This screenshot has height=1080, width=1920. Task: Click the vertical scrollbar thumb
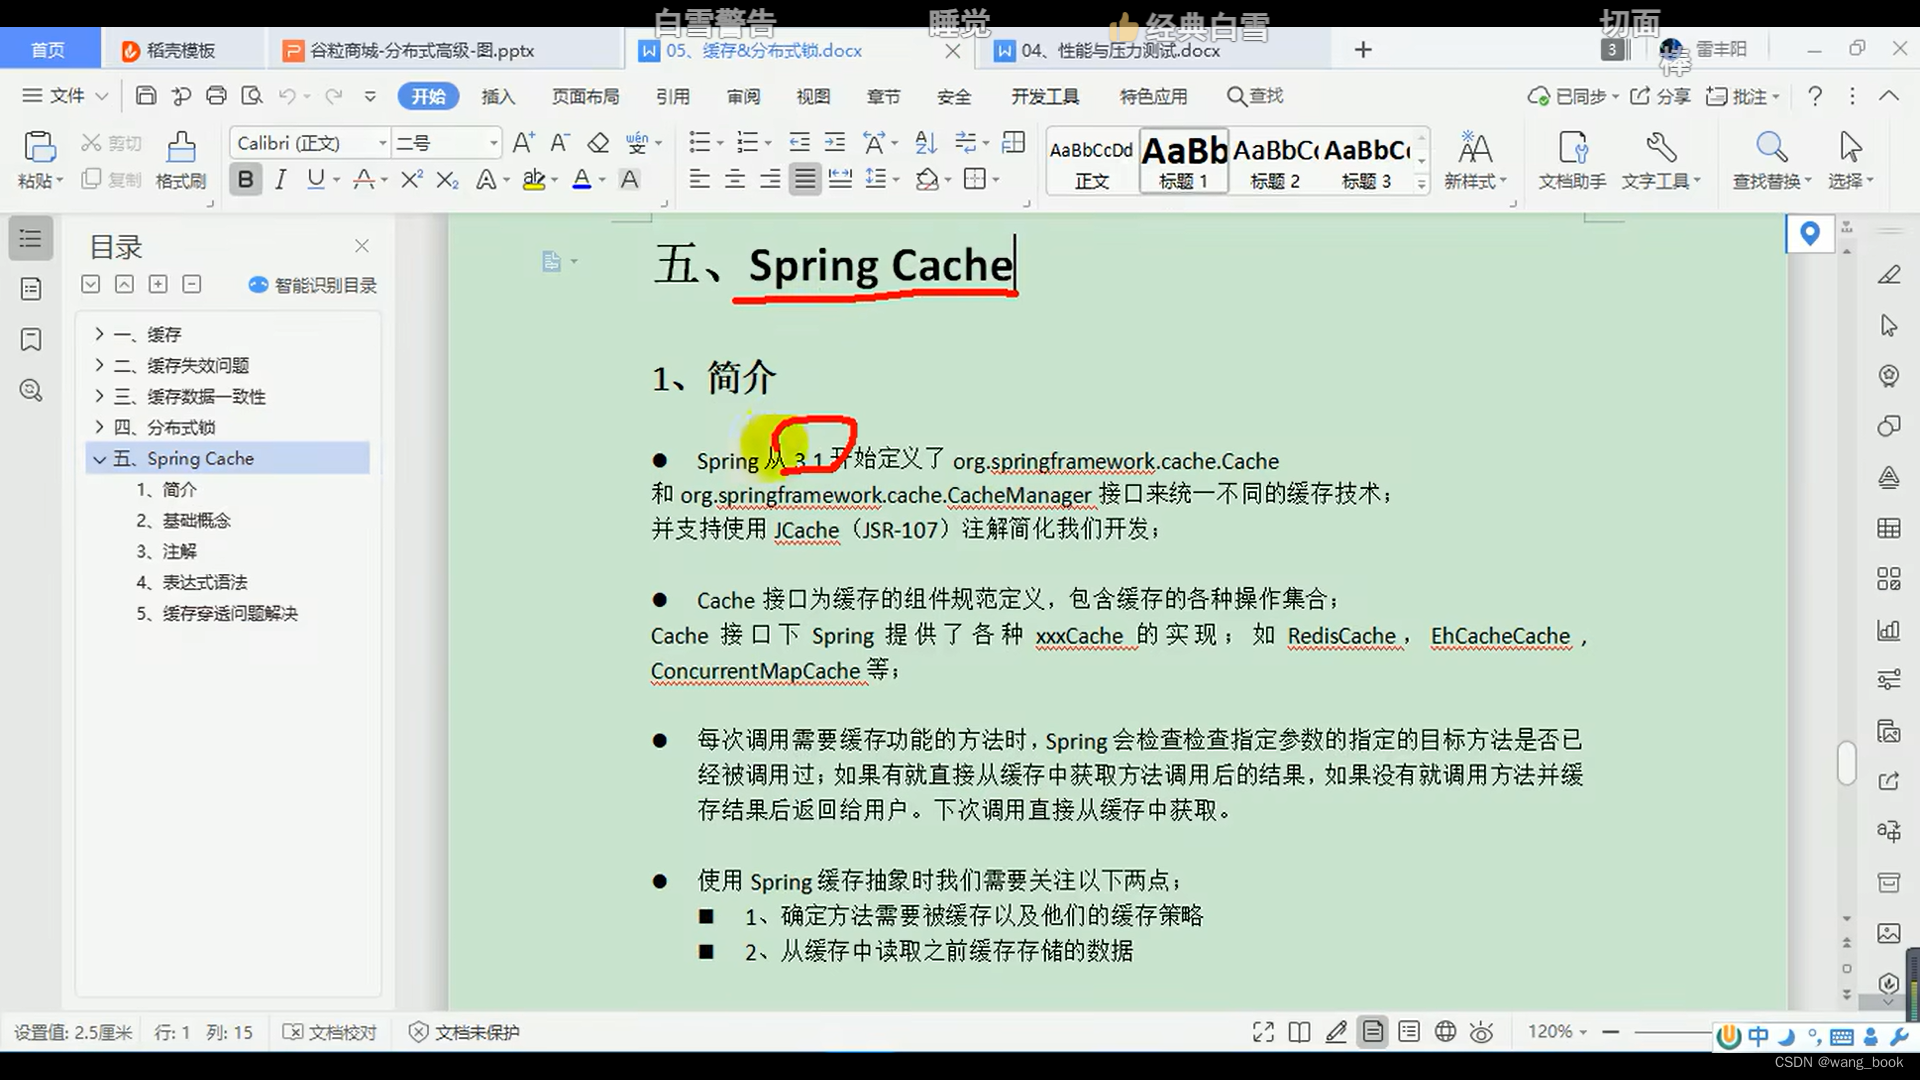pos(1847,763)
